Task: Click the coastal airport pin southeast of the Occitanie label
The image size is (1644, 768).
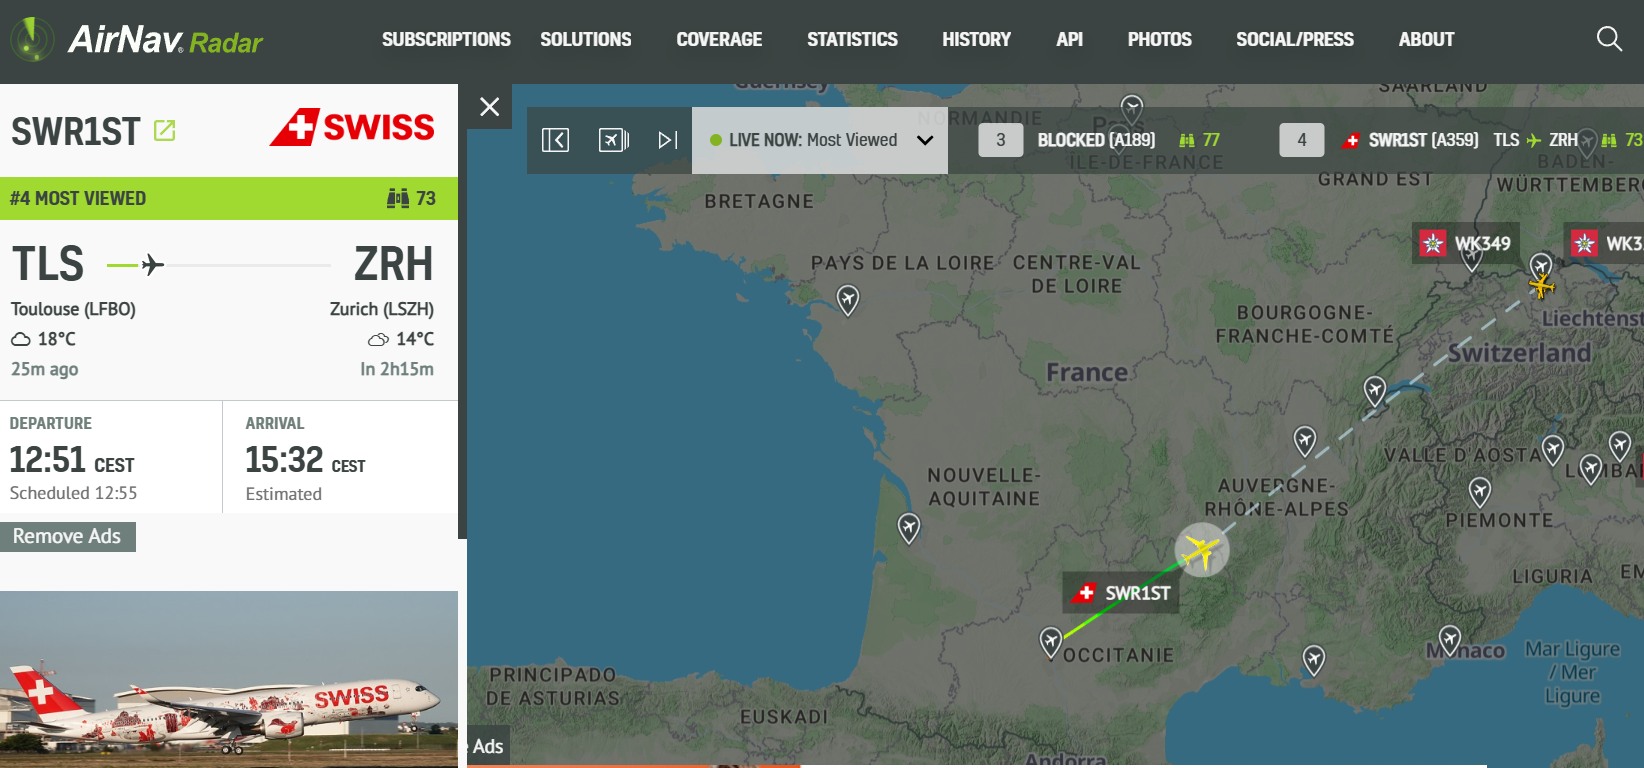Action: (1314, 660)
